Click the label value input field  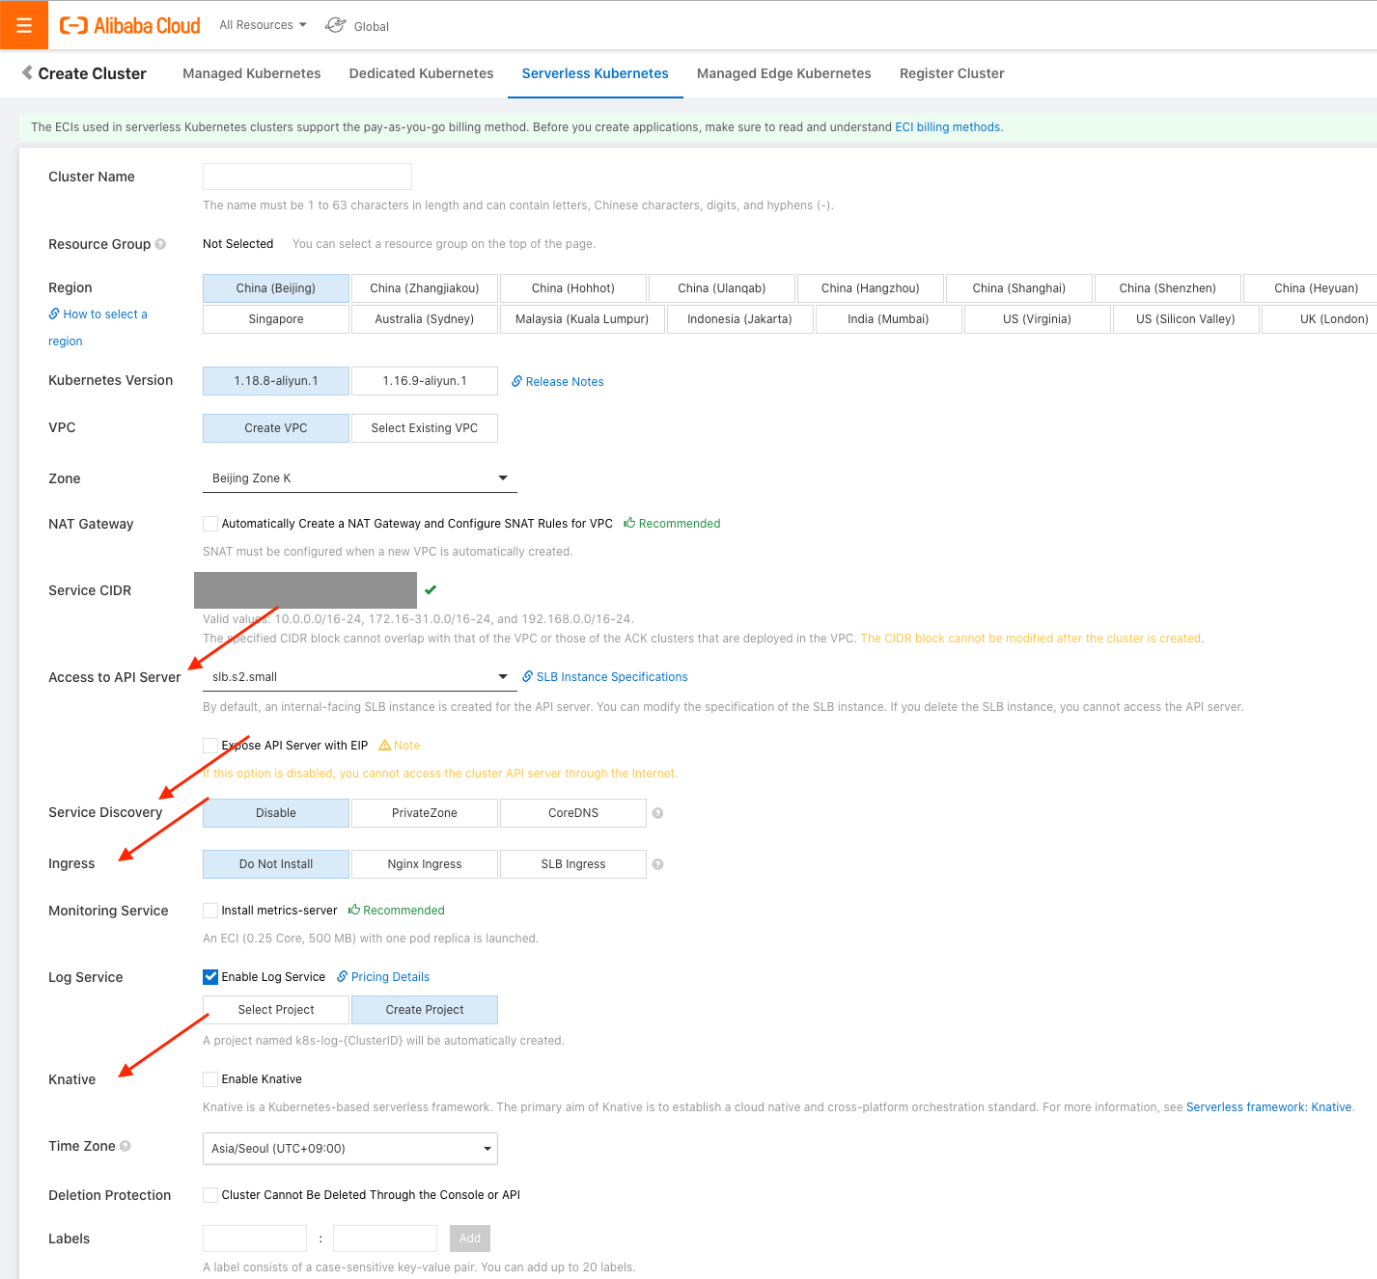point(385,1238)
